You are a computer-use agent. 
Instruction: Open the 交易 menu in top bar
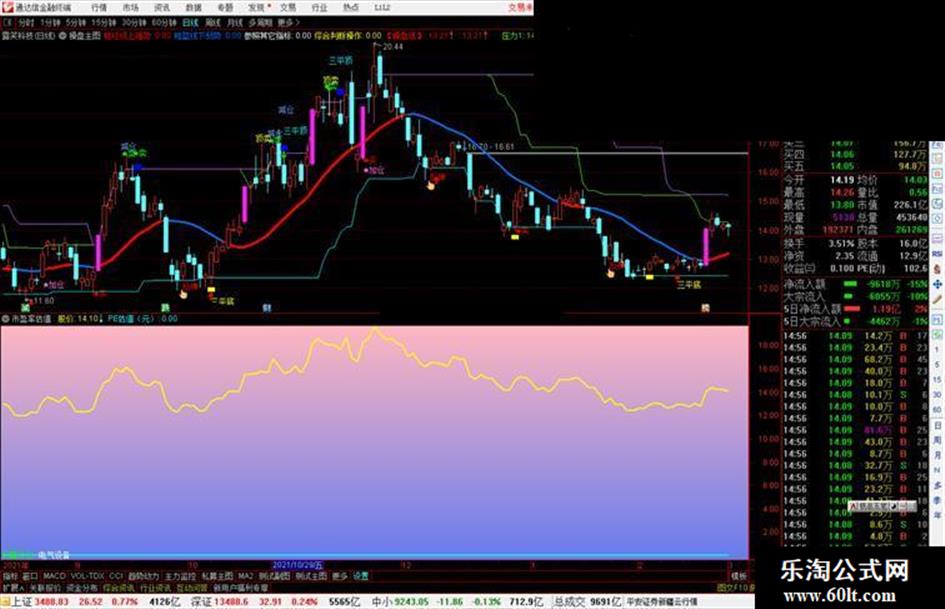pos(288,7)
